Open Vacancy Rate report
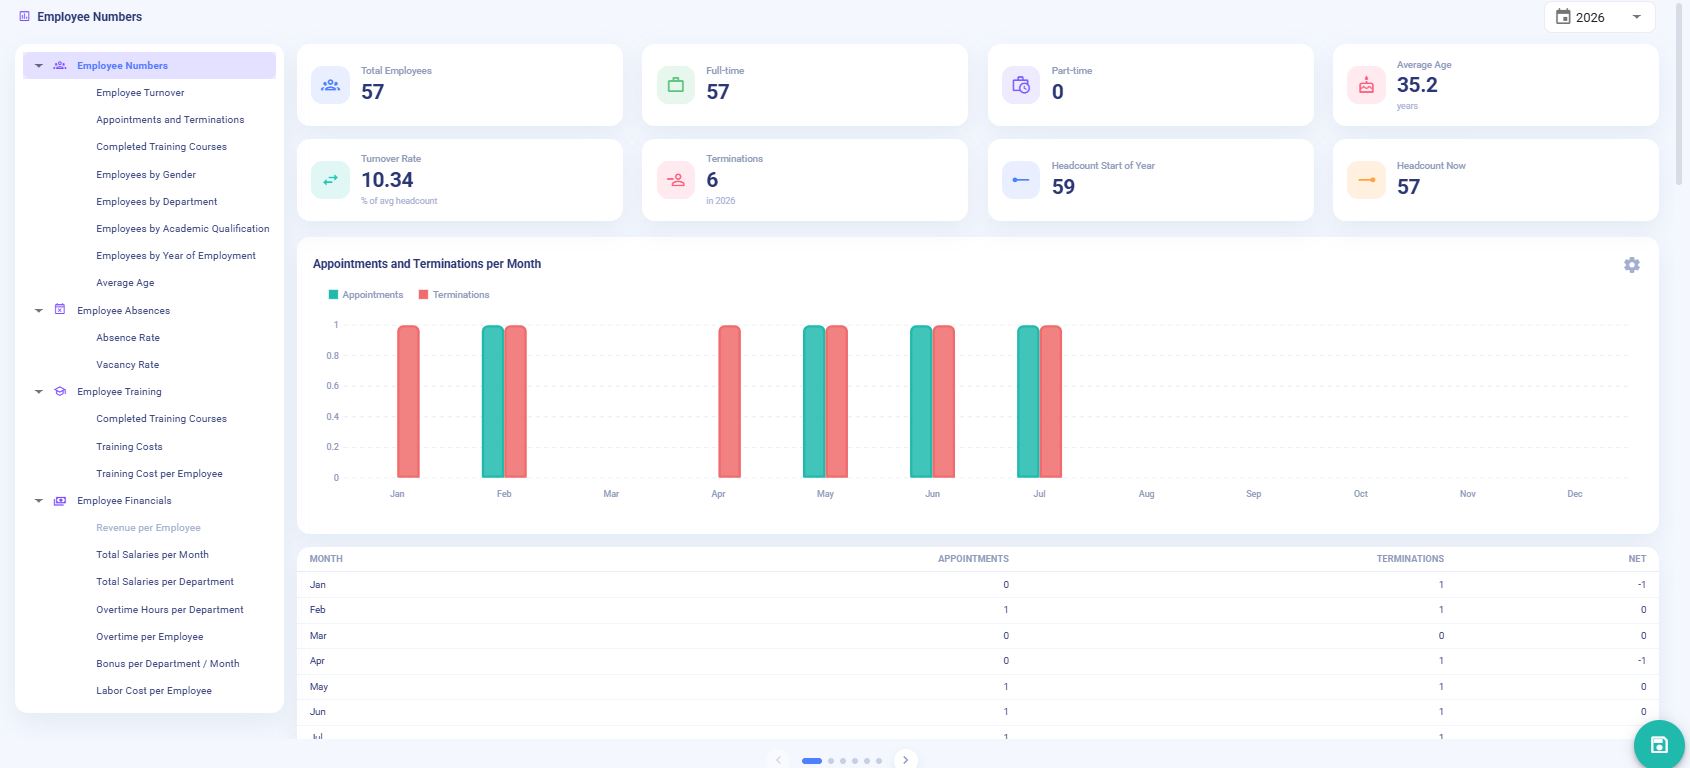 click(128, 365)
